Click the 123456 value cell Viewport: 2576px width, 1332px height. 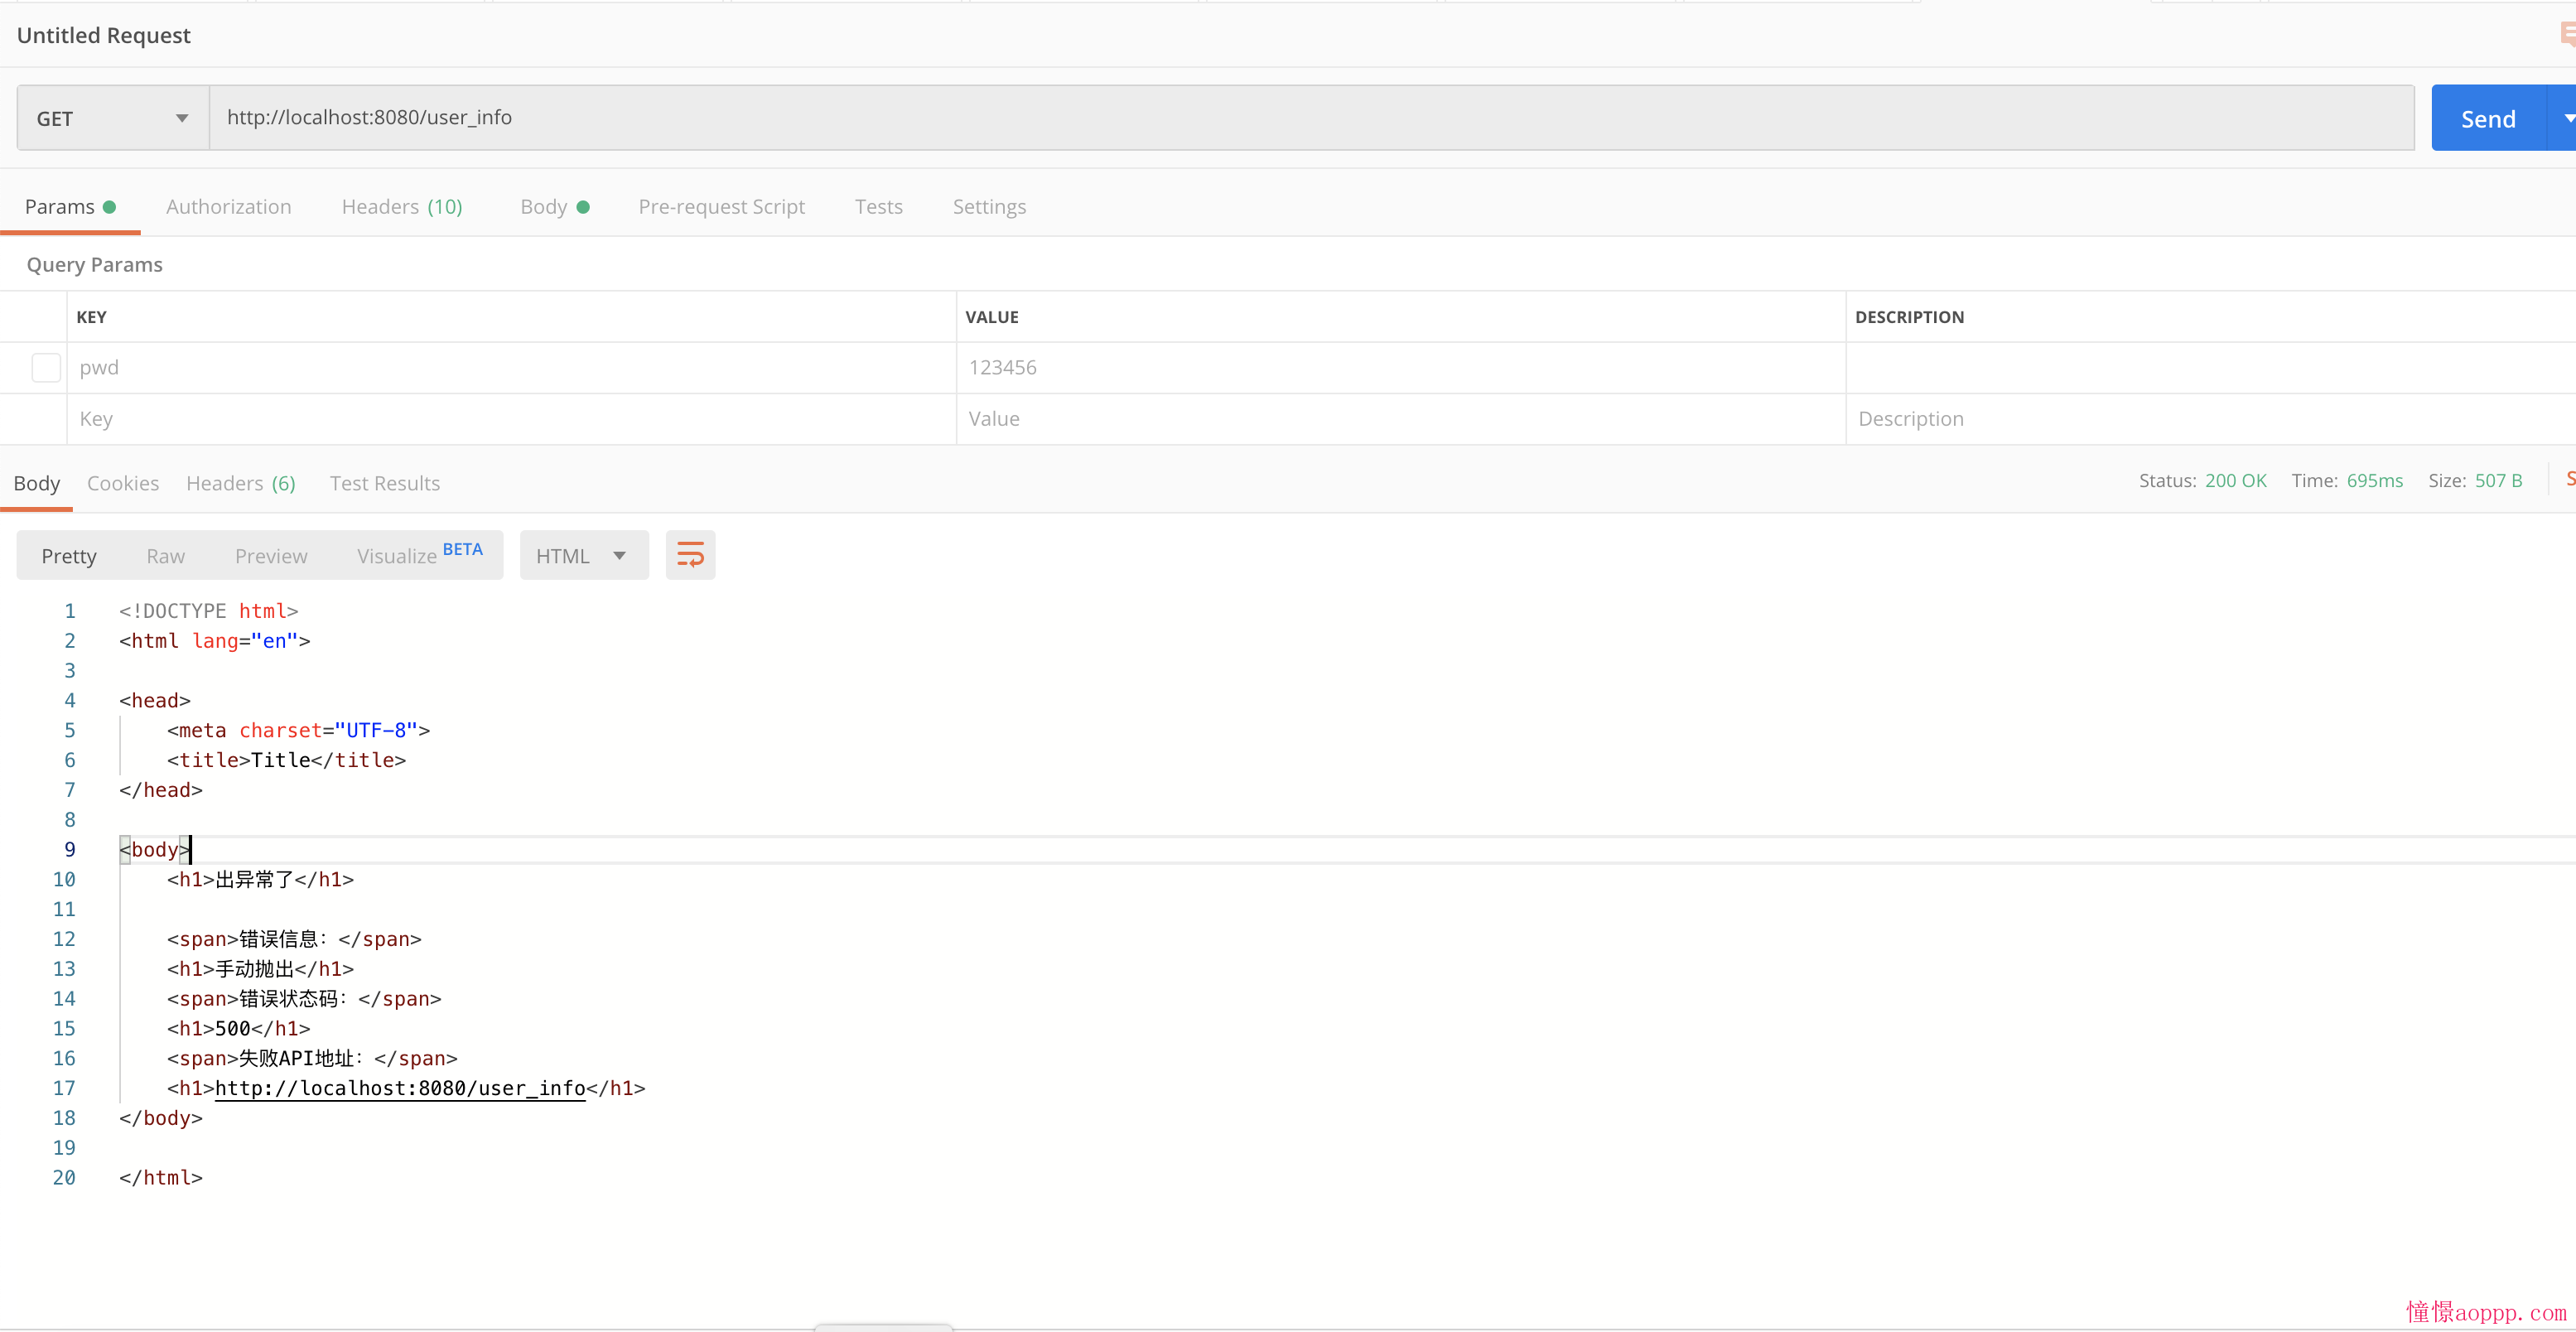tap(1401, 367)
